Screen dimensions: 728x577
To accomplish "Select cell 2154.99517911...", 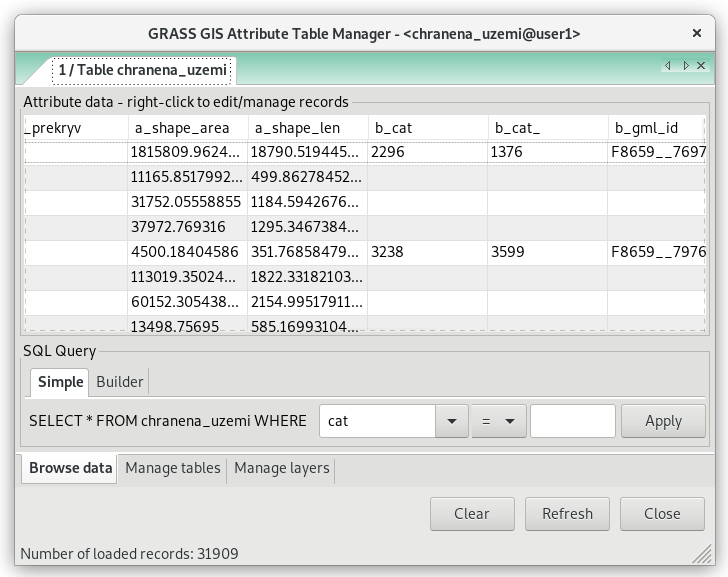I will coord(307,303).
